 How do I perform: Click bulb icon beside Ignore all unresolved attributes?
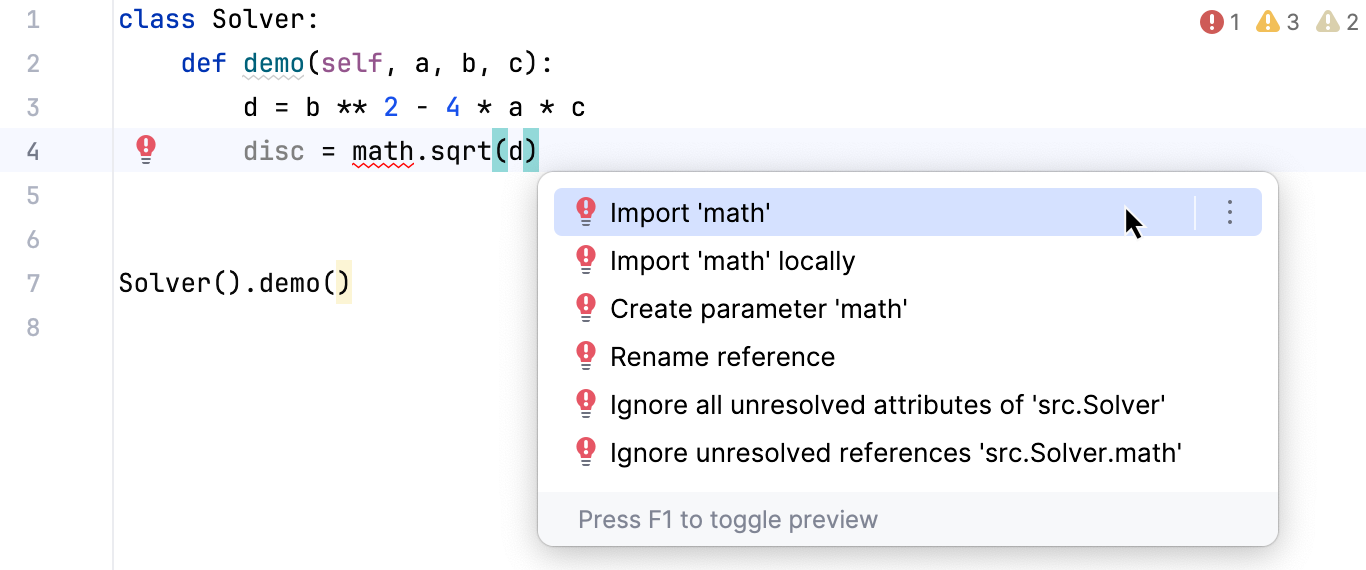(x=587, y=405)
